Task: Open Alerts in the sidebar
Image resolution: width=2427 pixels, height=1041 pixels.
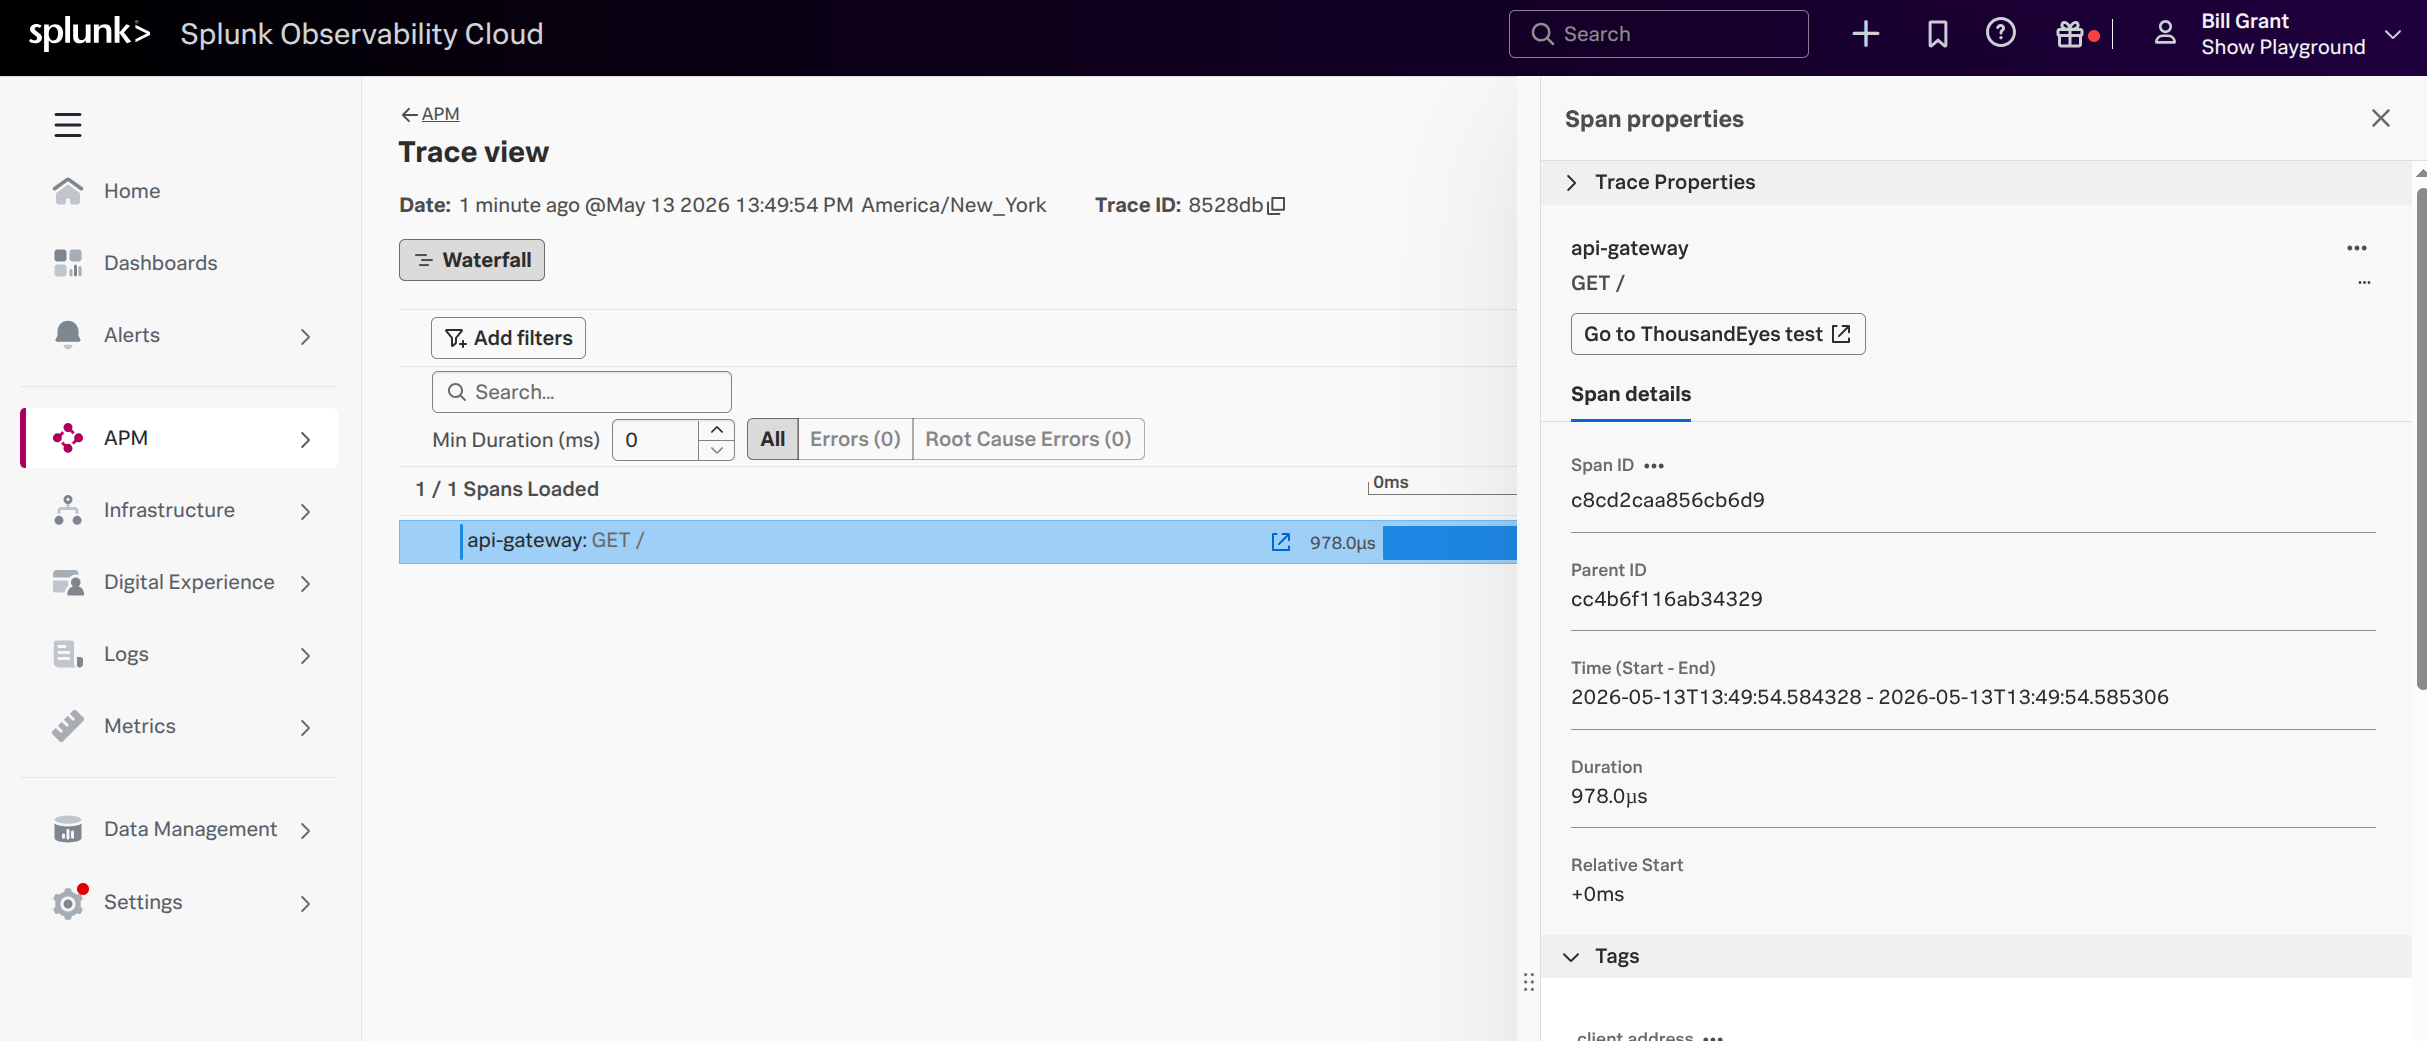Action: pyautogui.click(x=132, y=335)
